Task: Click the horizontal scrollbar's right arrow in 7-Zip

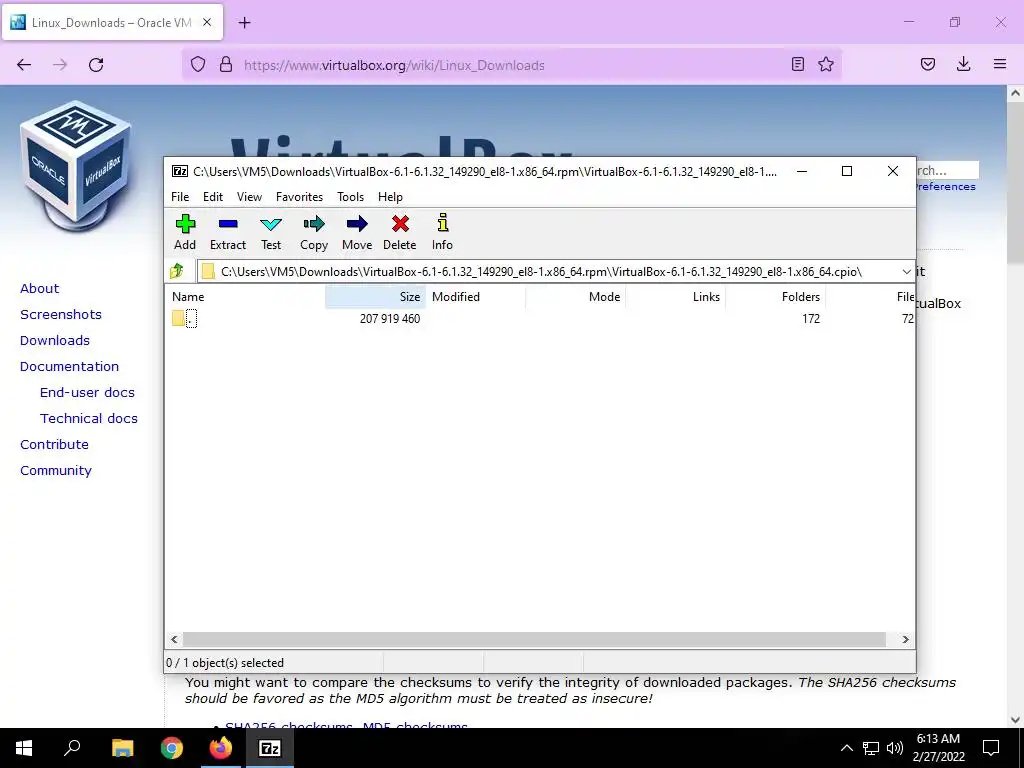Action: click(x=905, y=639)
